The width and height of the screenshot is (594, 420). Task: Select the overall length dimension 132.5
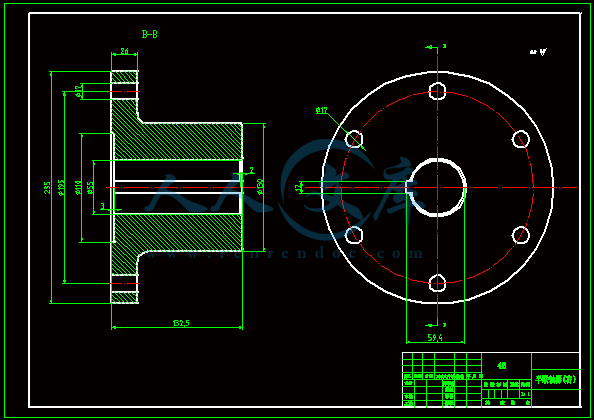pyautogui.click(x=181, y=323)
